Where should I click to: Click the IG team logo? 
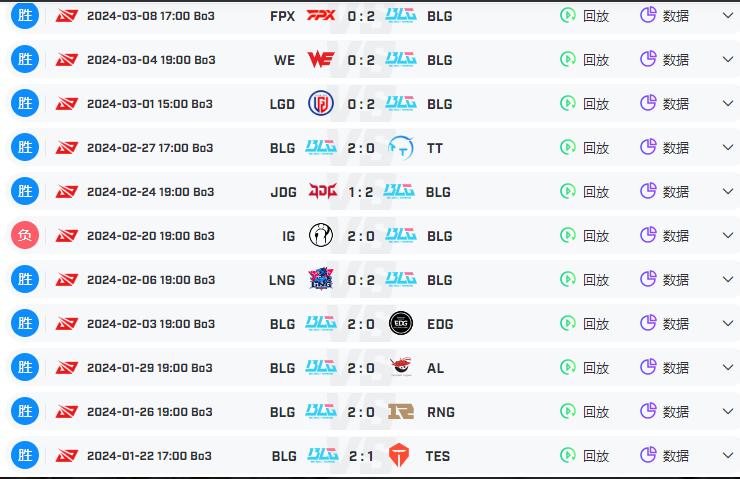coord(321,235)
